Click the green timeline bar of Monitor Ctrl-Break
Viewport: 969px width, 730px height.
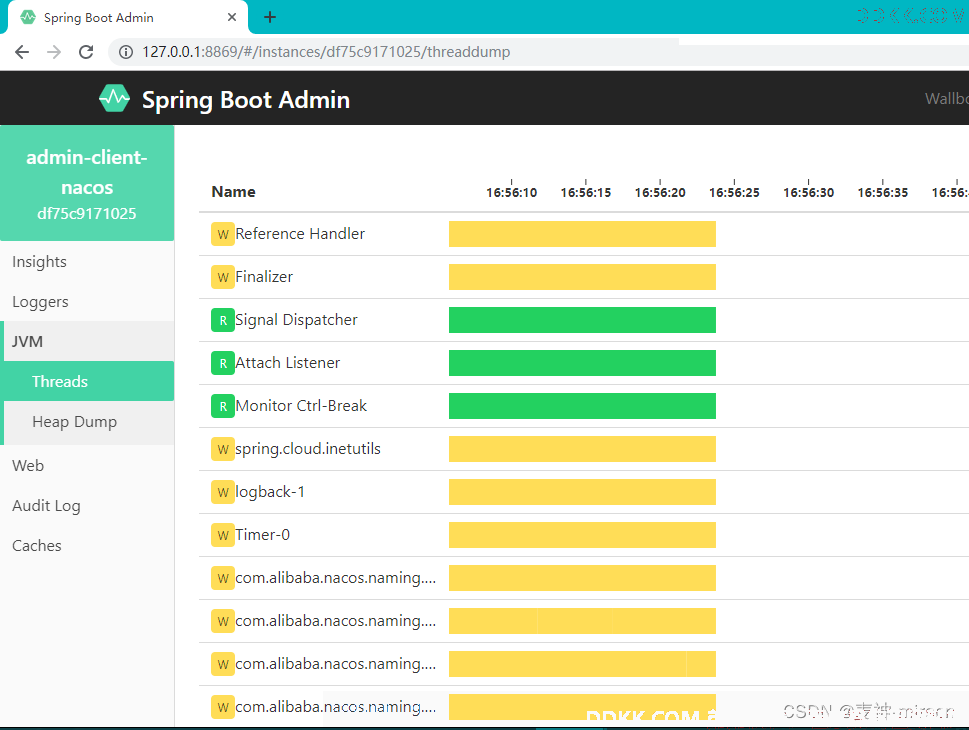pyautogui.click(x=582, y=406)
